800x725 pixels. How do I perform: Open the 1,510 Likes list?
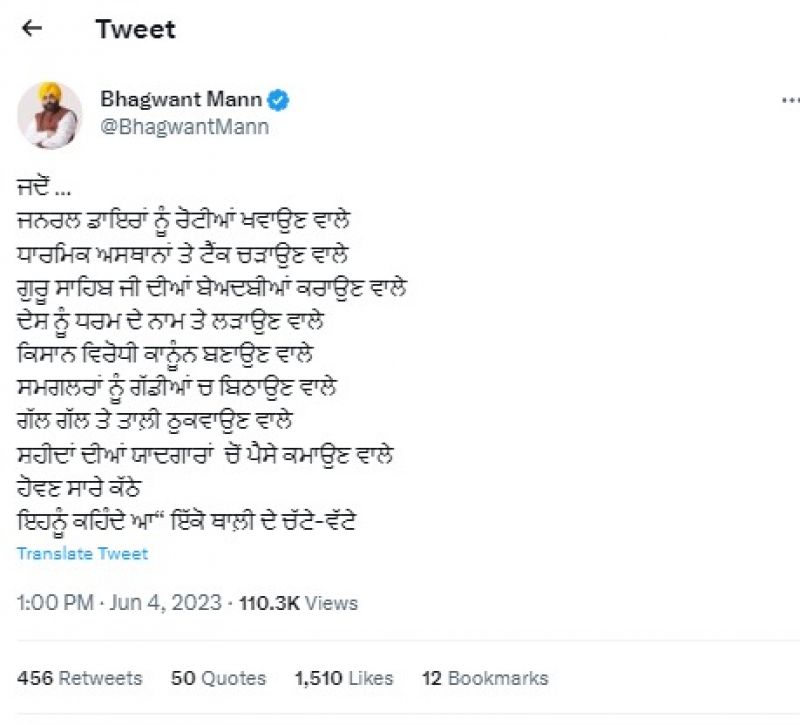344,678
